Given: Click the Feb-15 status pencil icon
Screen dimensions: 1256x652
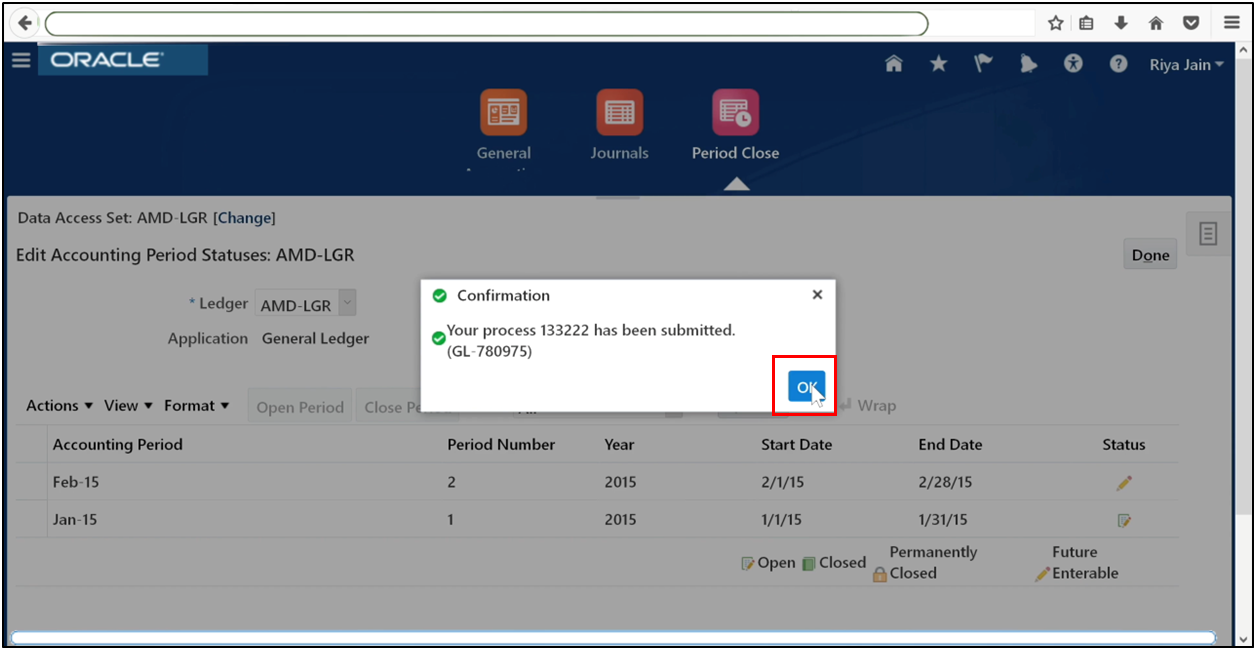Looking at the screenshot, I should pyautogui.click(x=1123, y=482).
